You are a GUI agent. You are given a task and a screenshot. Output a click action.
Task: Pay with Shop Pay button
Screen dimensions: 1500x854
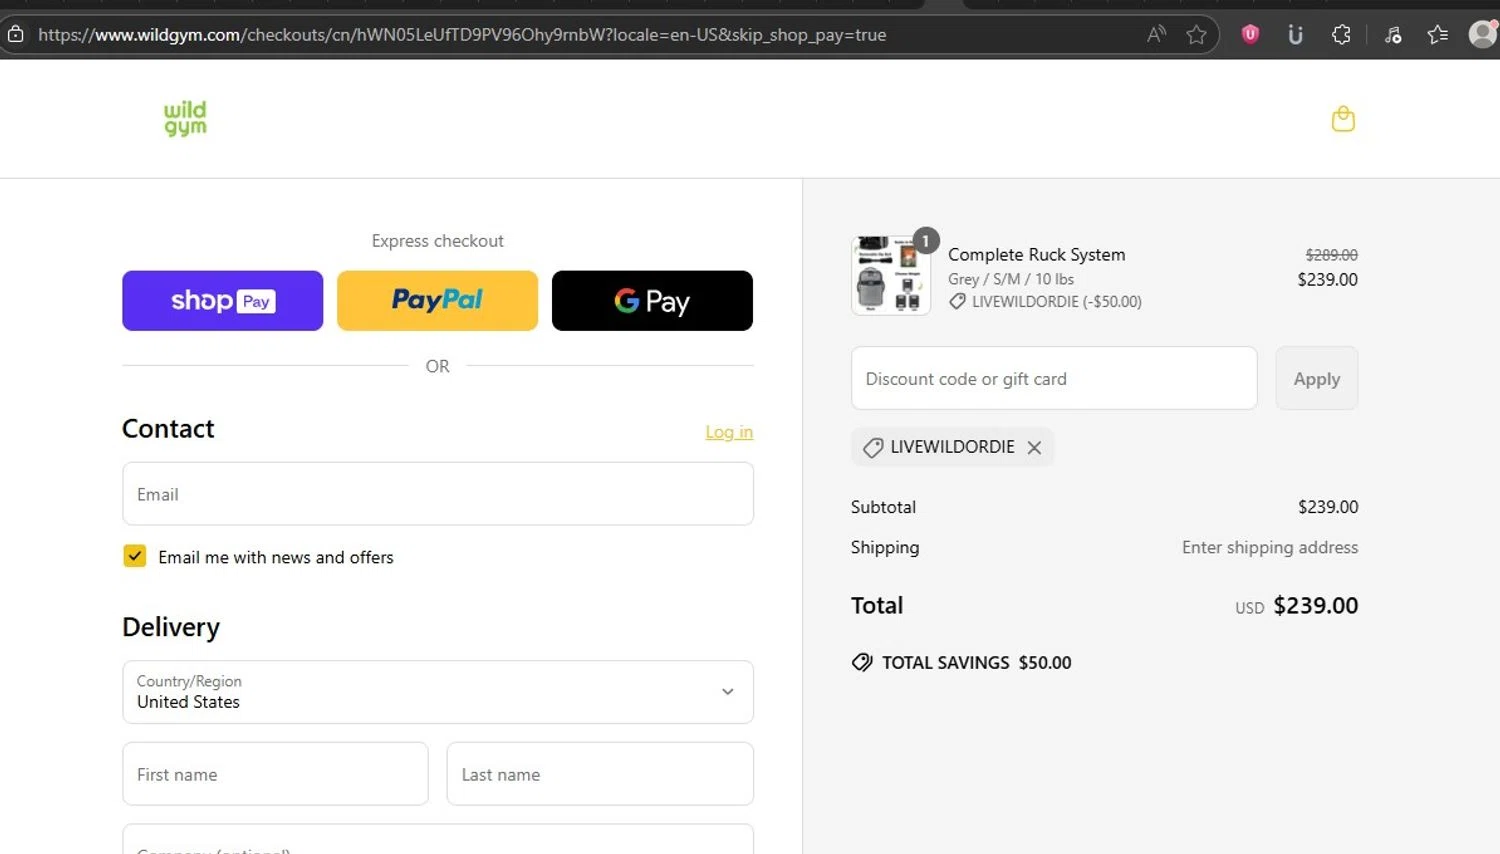(222, 301)
